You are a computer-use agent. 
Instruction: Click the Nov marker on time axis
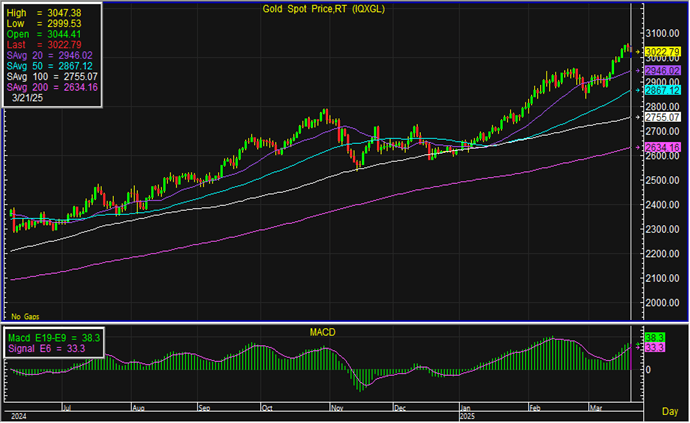point(335,408)
